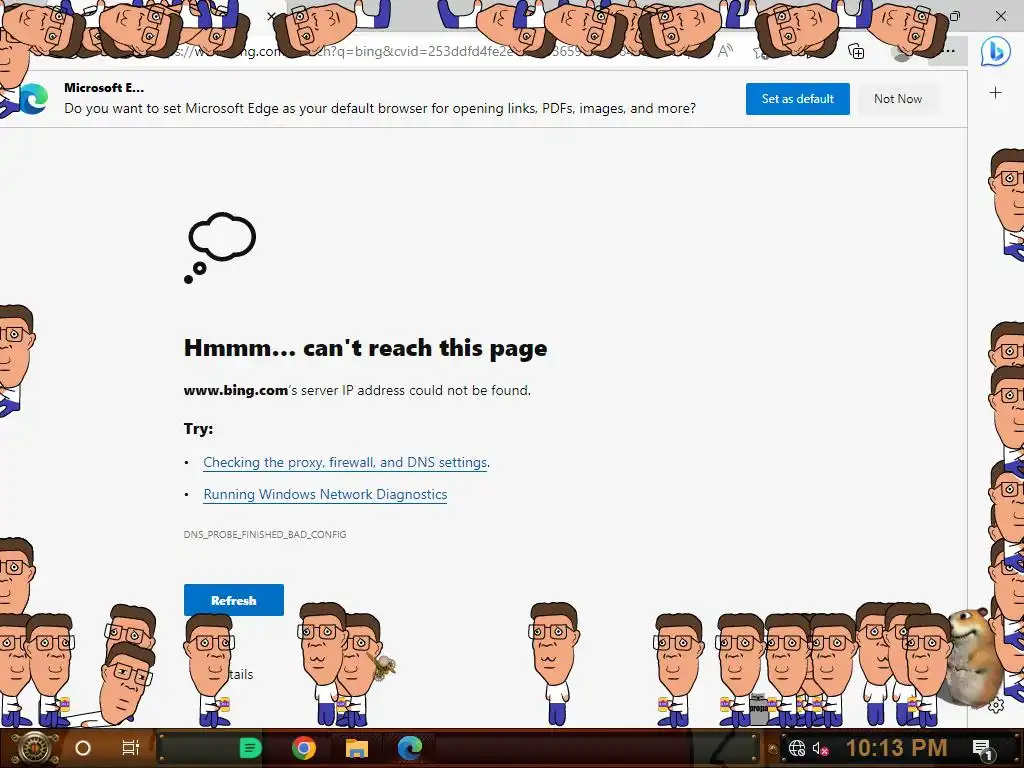Click the plus icon in Edge sidebar
Viewport: 1024px width, 768px height.
coord(995,93)
